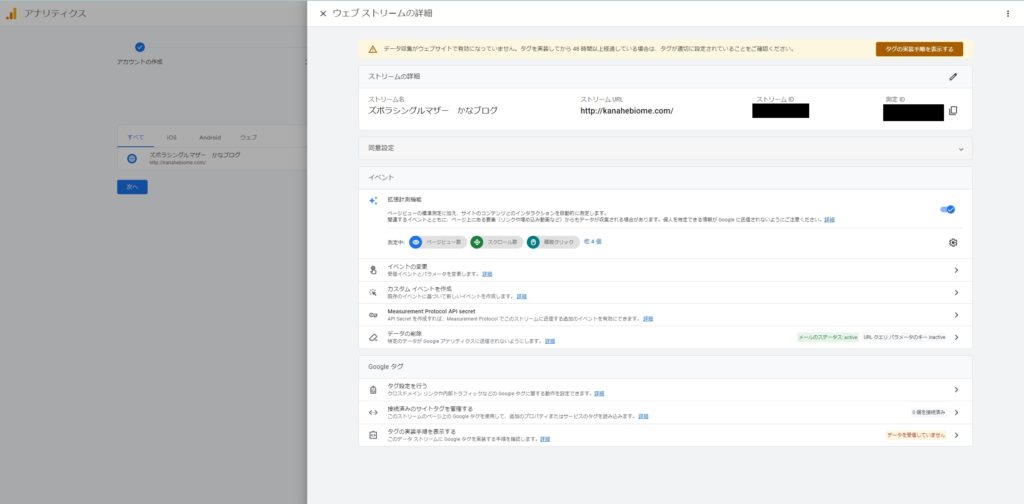Open the three-dot more options menu

[x=1007, y=14]
